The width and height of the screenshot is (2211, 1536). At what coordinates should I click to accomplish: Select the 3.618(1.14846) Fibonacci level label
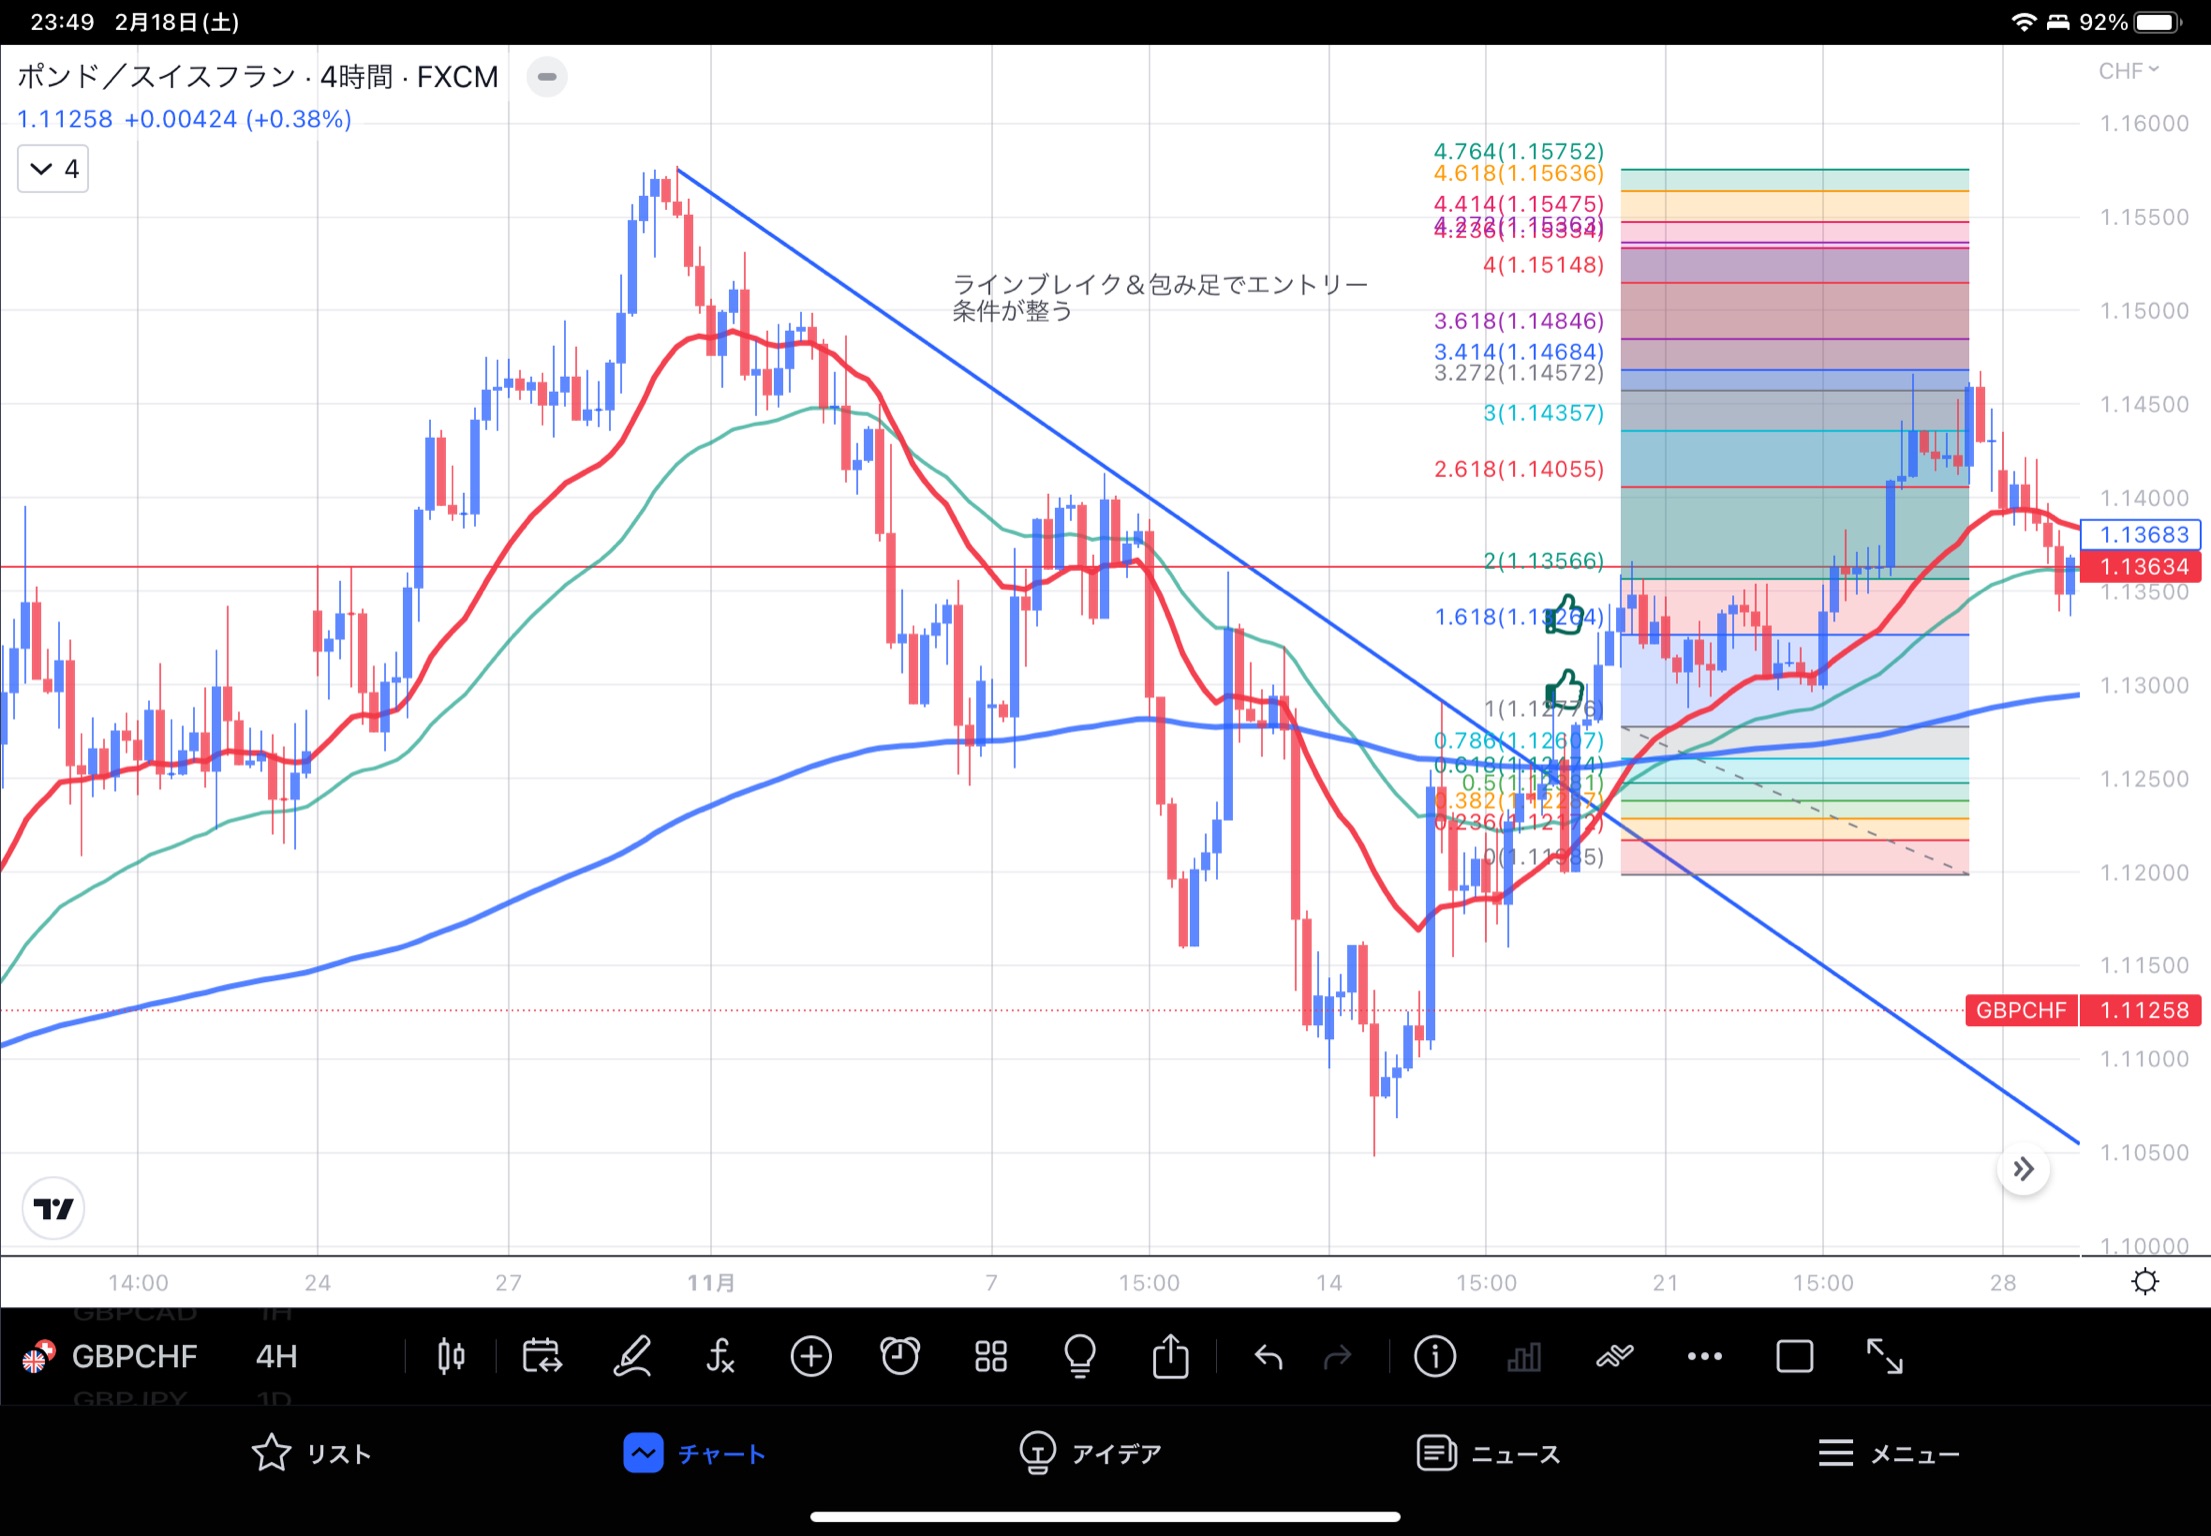(x=1518, y=321)
